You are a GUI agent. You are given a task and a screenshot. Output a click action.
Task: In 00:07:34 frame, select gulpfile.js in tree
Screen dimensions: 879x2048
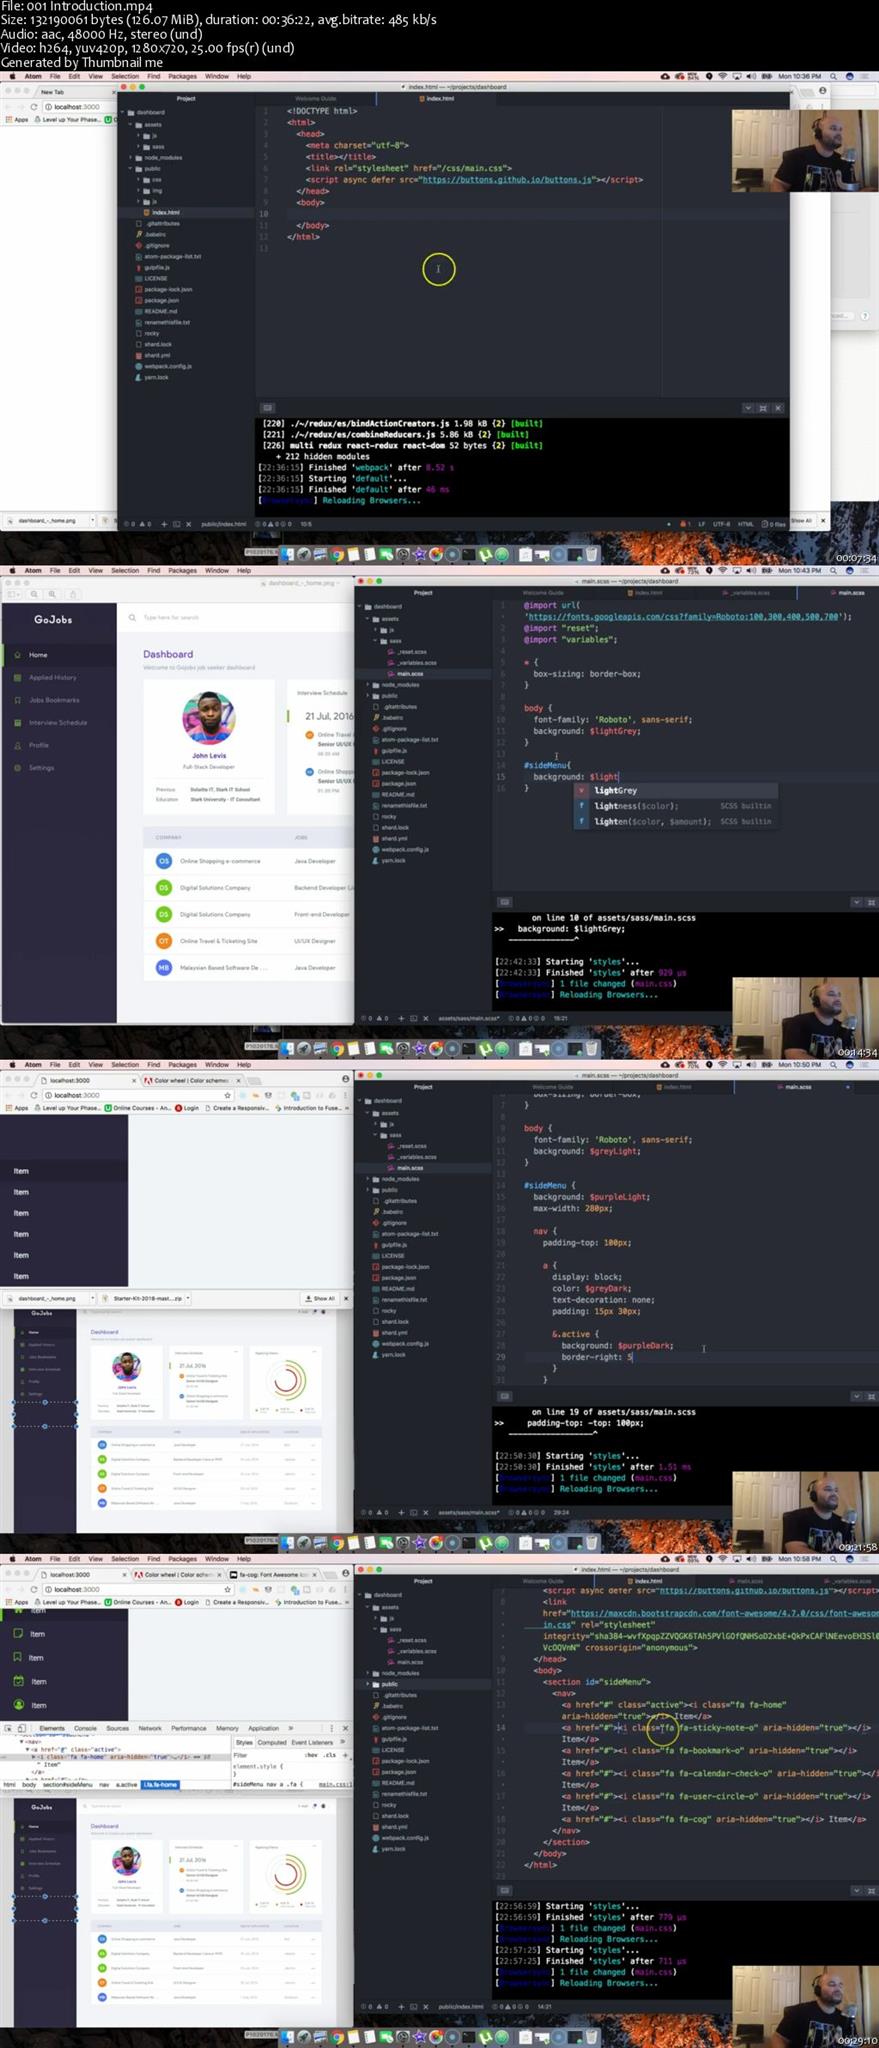(157, 268)
